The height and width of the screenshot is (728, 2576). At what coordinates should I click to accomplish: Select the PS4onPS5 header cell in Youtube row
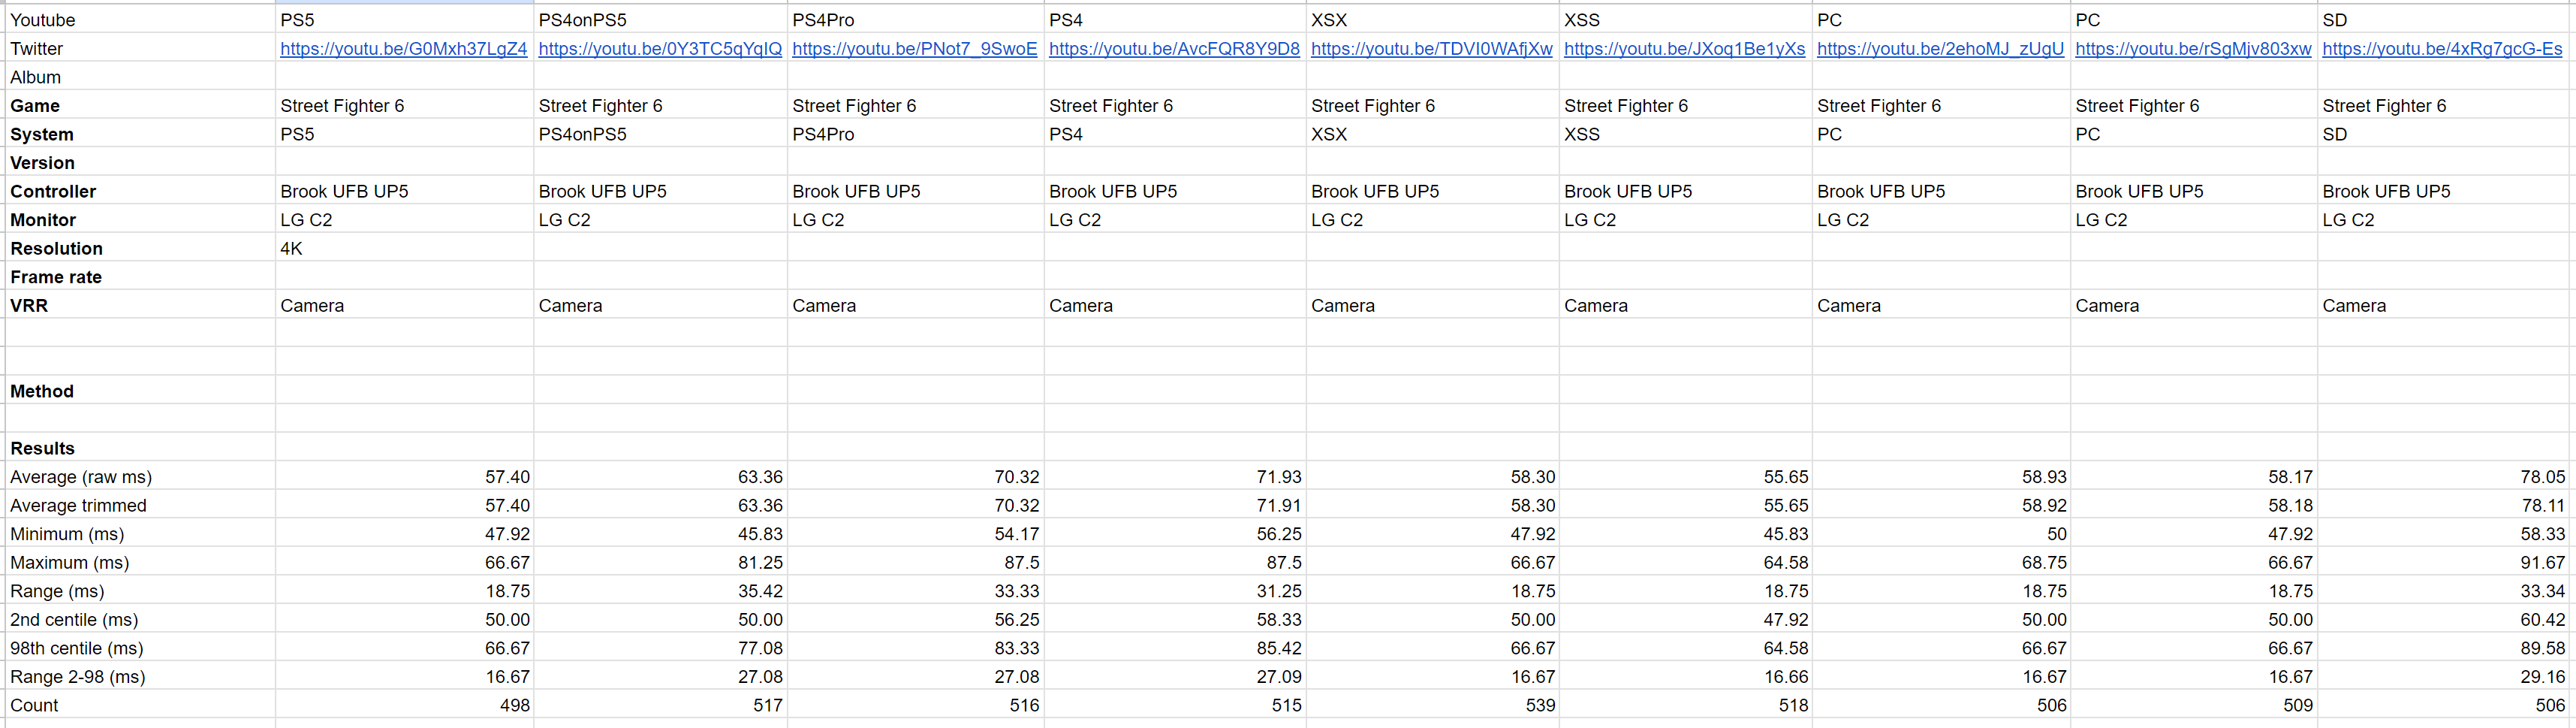click(661, 20)
